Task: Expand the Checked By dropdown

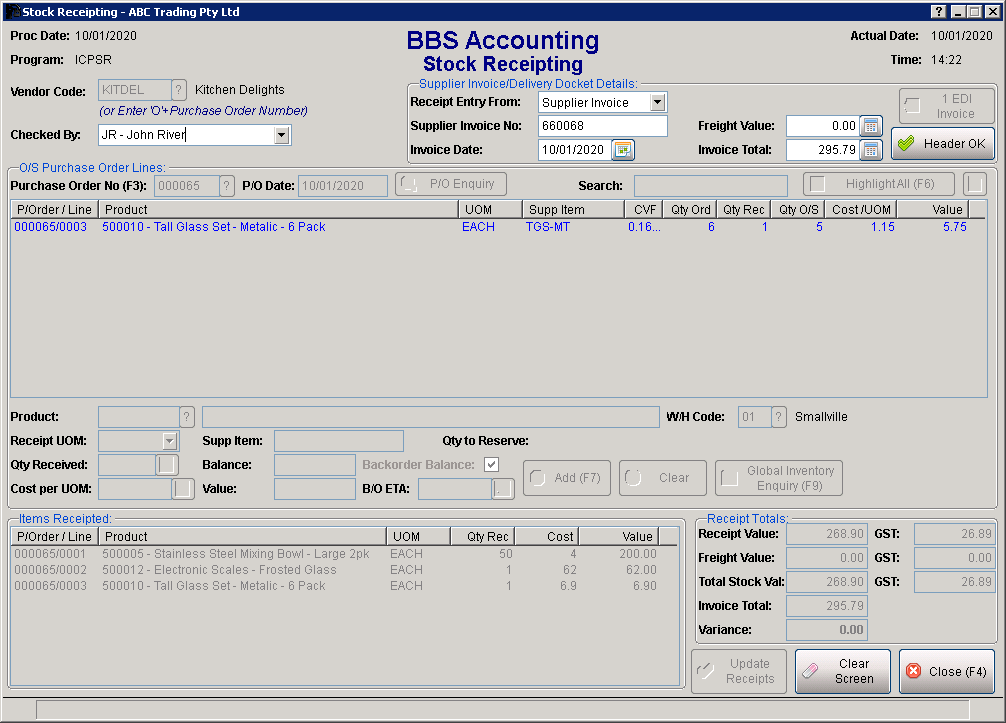Action: click(281, 135)
